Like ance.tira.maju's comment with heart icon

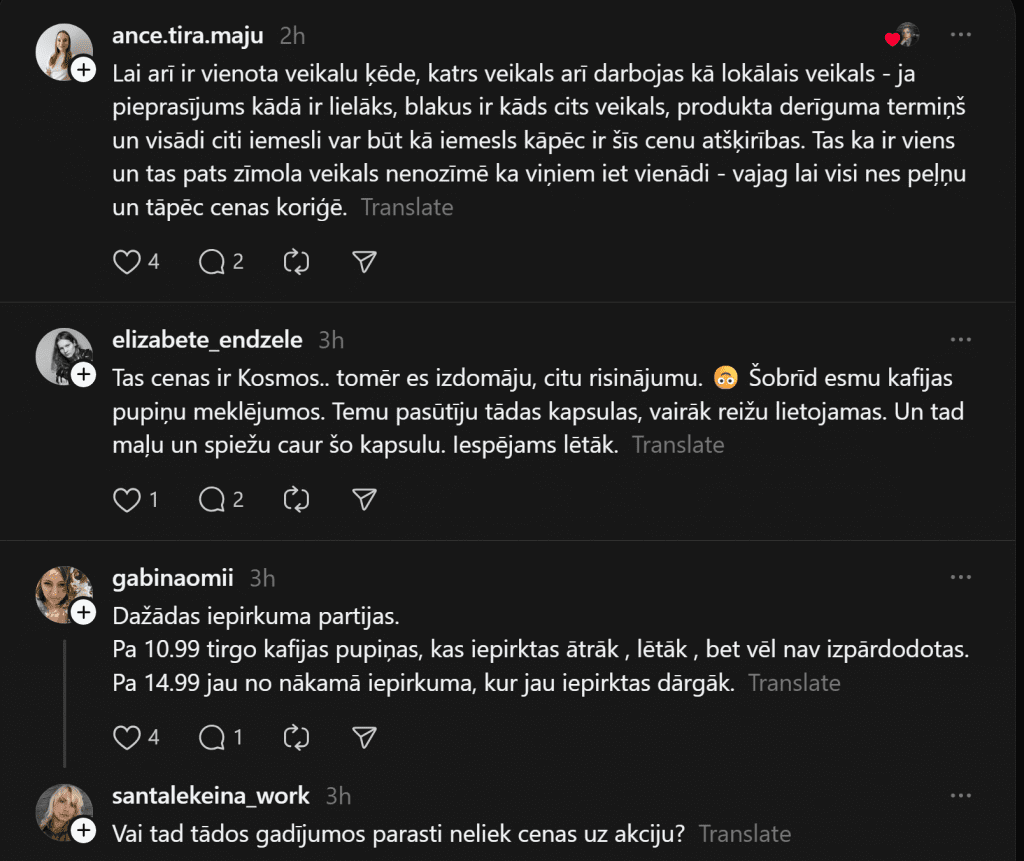[x=127, y=262]
